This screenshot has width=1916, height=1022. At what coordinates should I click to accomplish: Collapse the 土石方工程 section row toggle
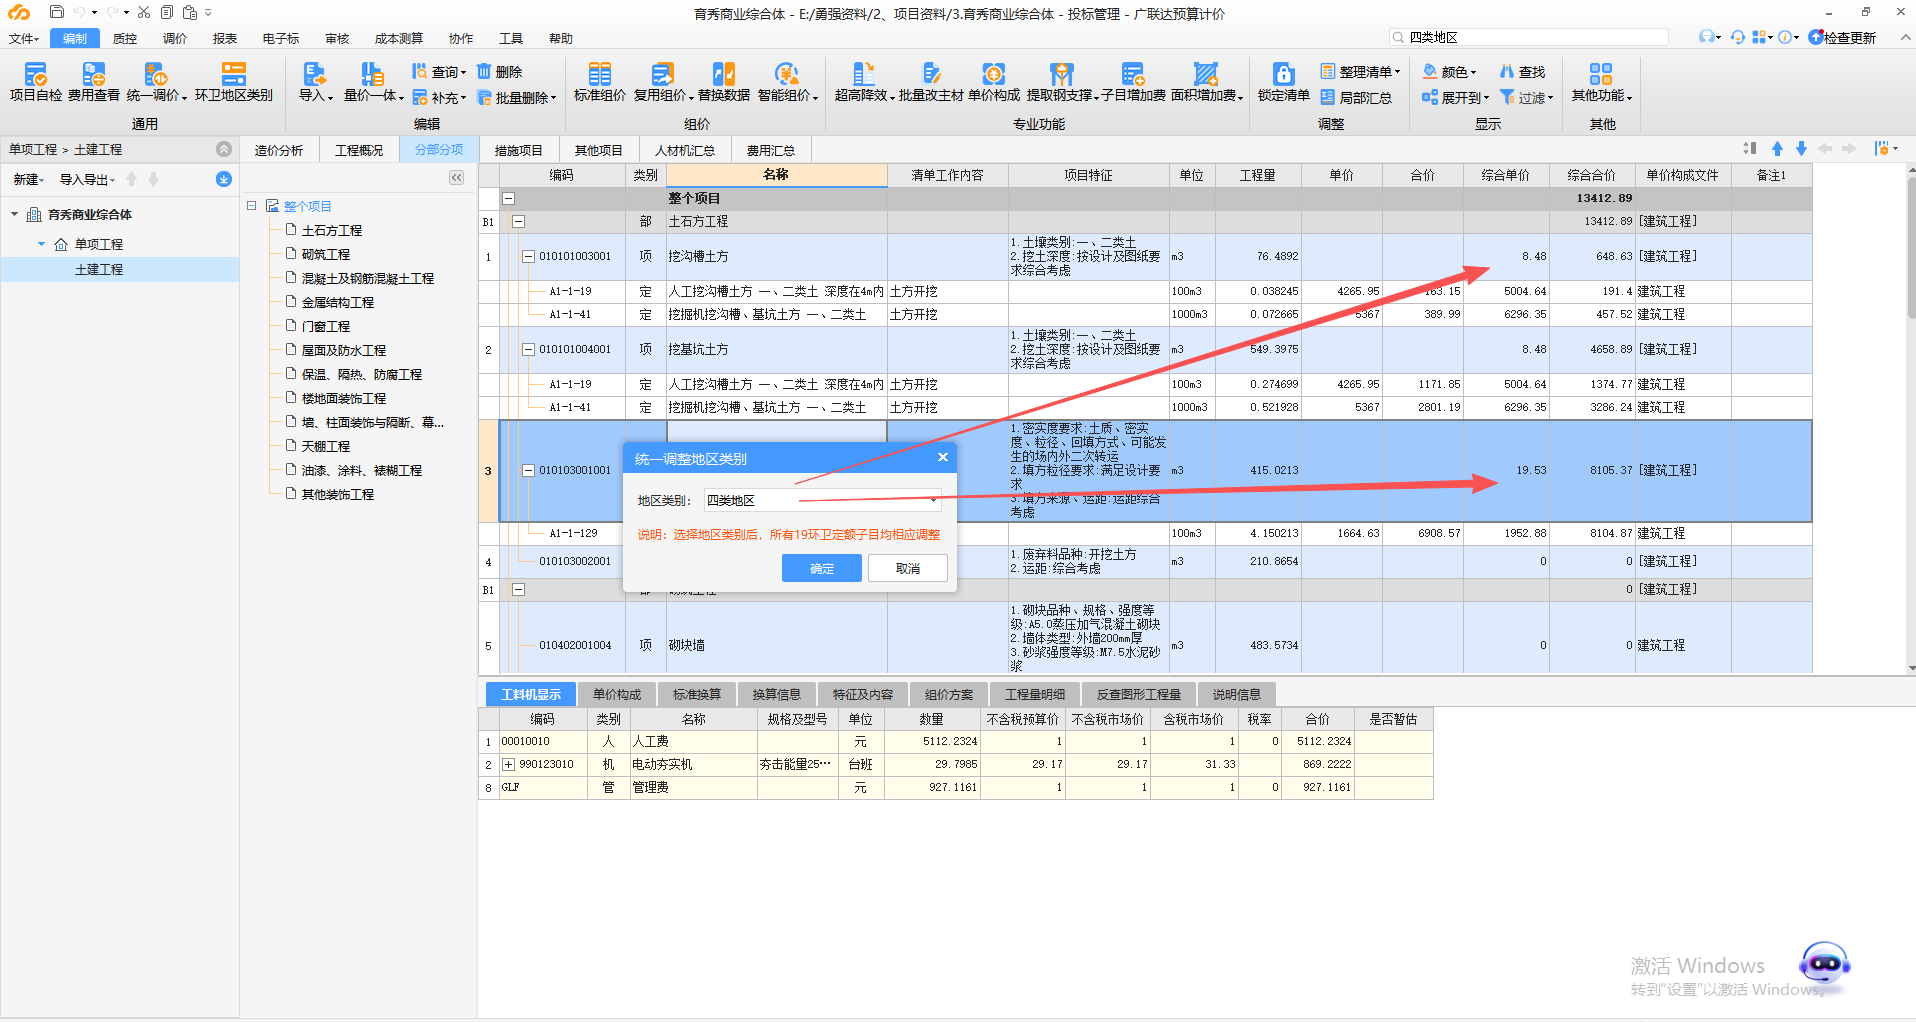click(518, 221)
